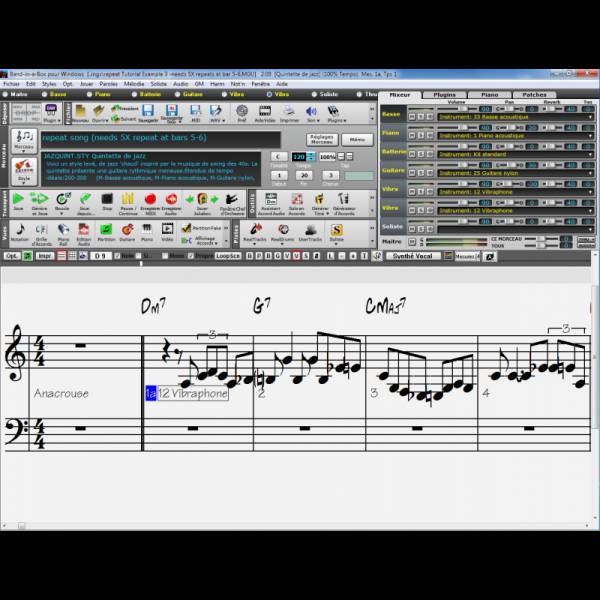This screenshot has width=600, height=600.
Task: Select the Batterie track radio button
Action: point(134,94)
